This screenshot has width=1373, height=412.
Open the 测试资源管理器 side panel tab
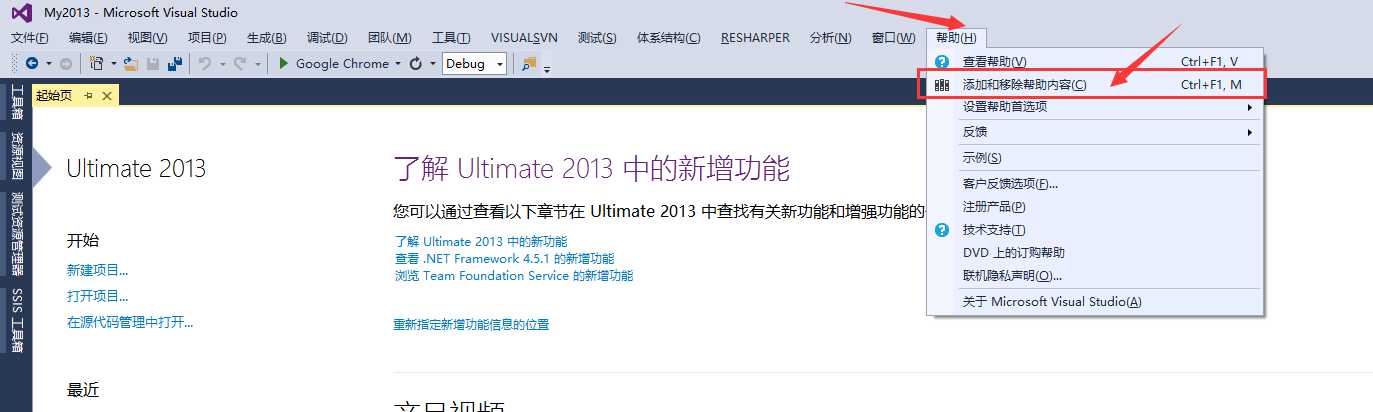click(17, 234)
